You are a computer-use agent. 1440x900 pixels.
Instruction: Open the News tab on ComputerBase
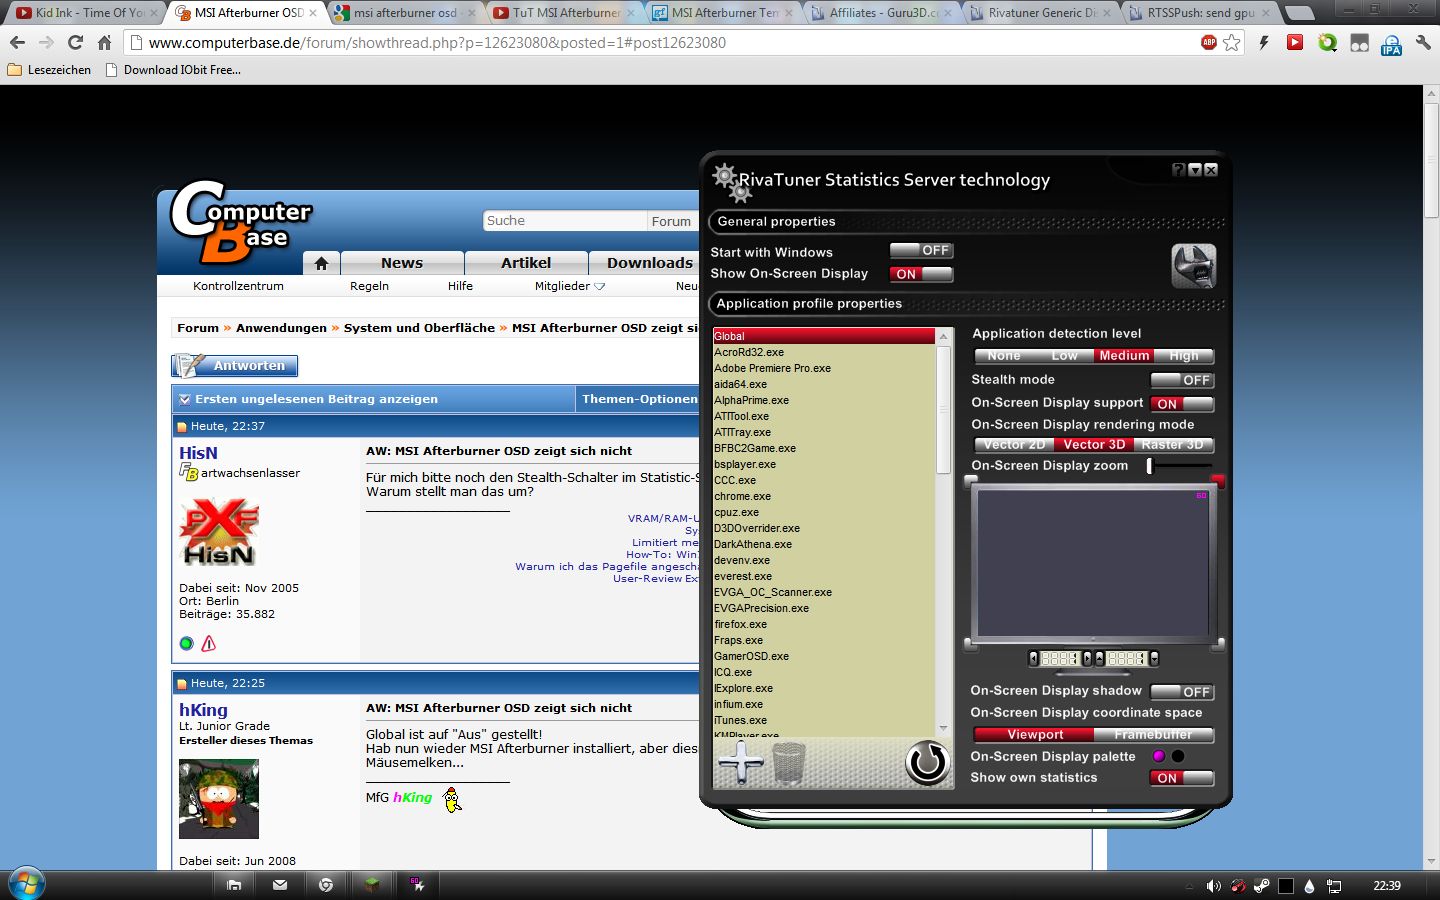402,263
